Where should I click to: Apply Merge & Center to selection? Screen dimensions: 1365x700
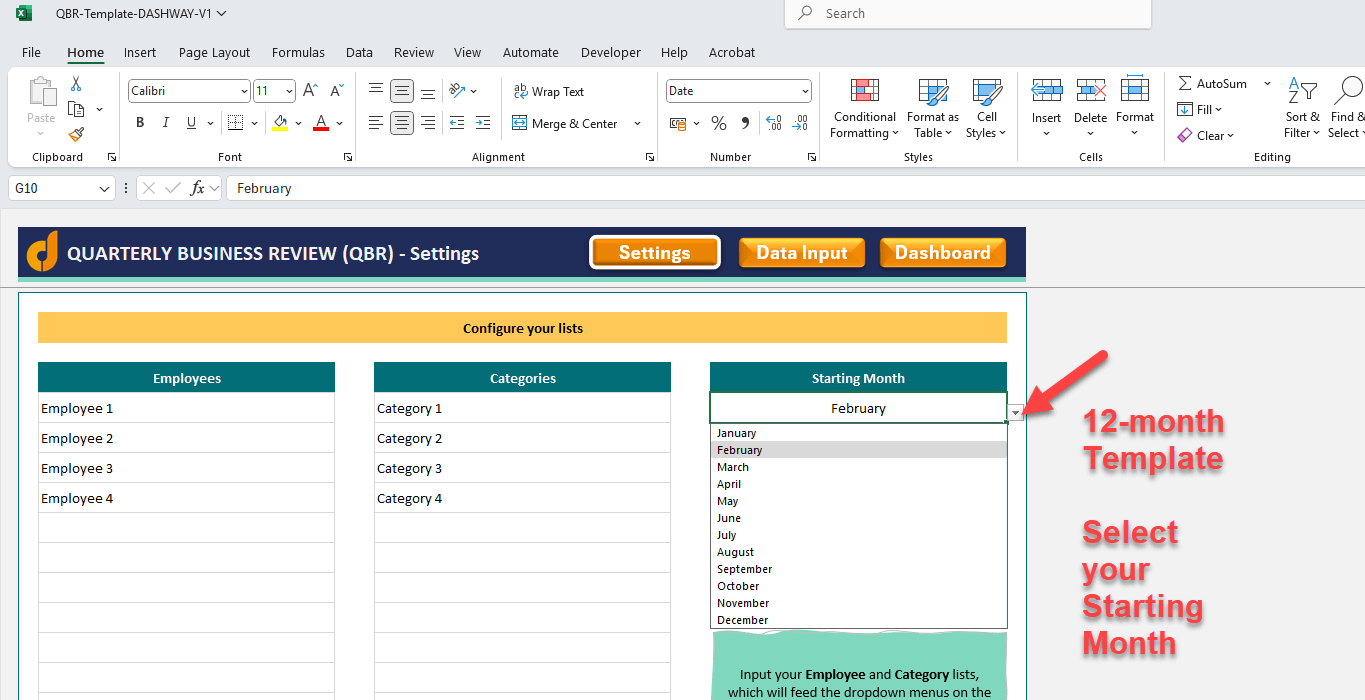(x=568, y=123)
